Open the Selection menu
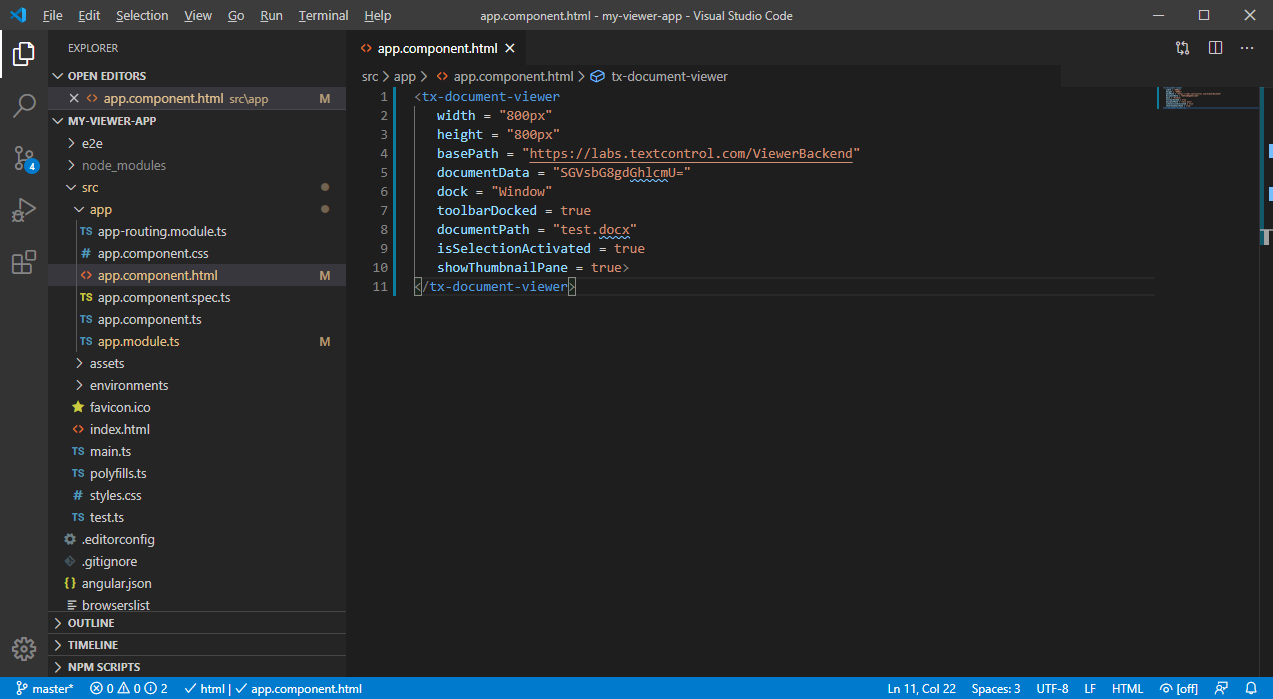 tap(142, 15)
